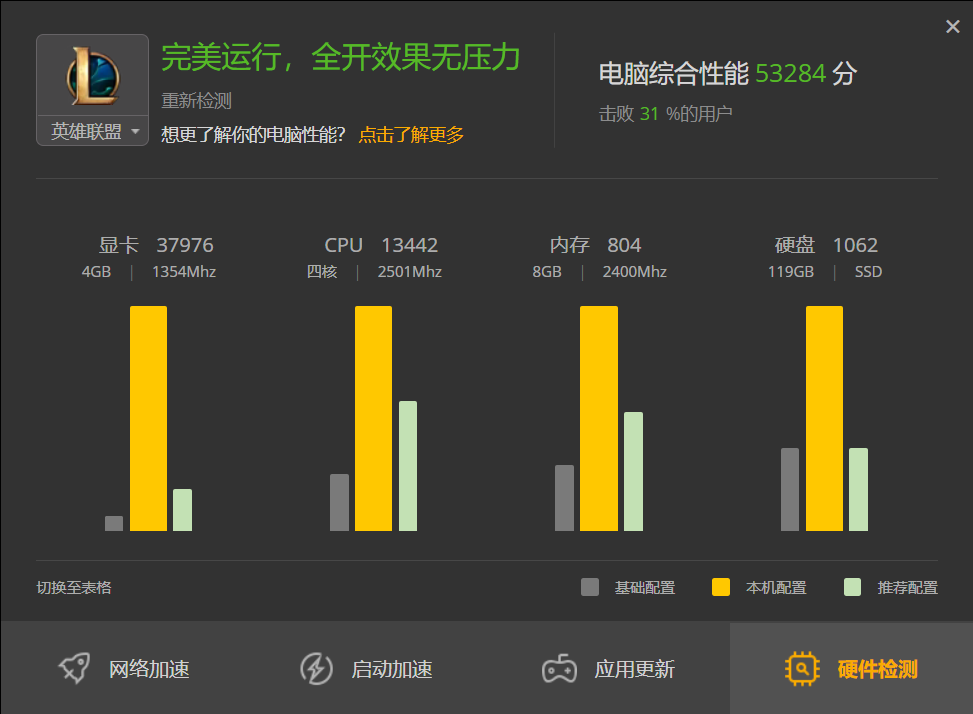Click the gamepad icon for app updates
The width and height of the screenshot is (973, 714).
pos(559,669)
